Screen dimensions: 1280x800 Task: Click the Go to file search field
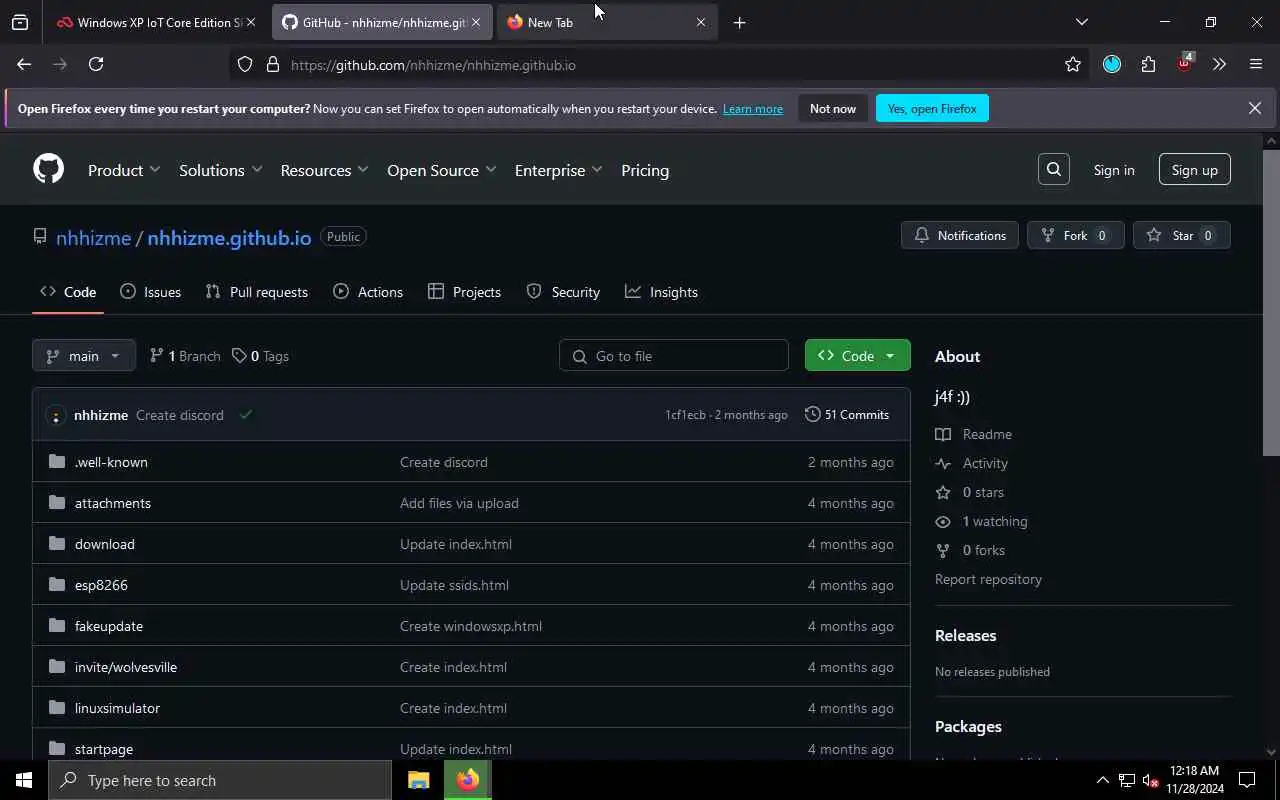(x=674, y=356)
